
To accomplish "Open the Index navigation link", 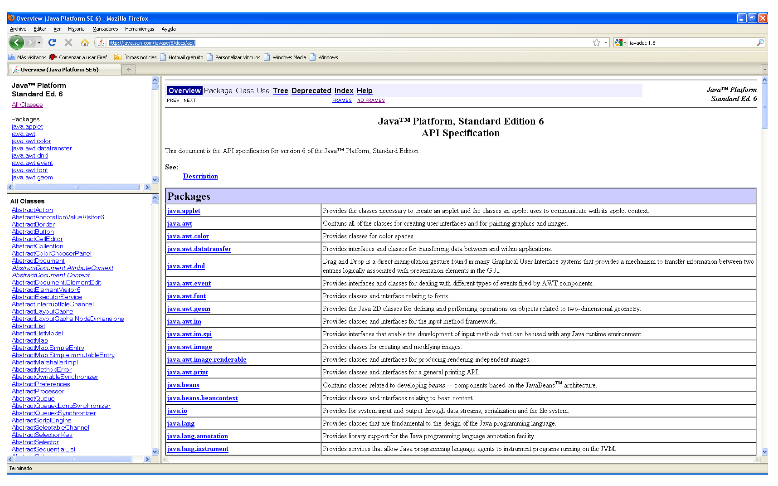I will [x=344, y=90].
